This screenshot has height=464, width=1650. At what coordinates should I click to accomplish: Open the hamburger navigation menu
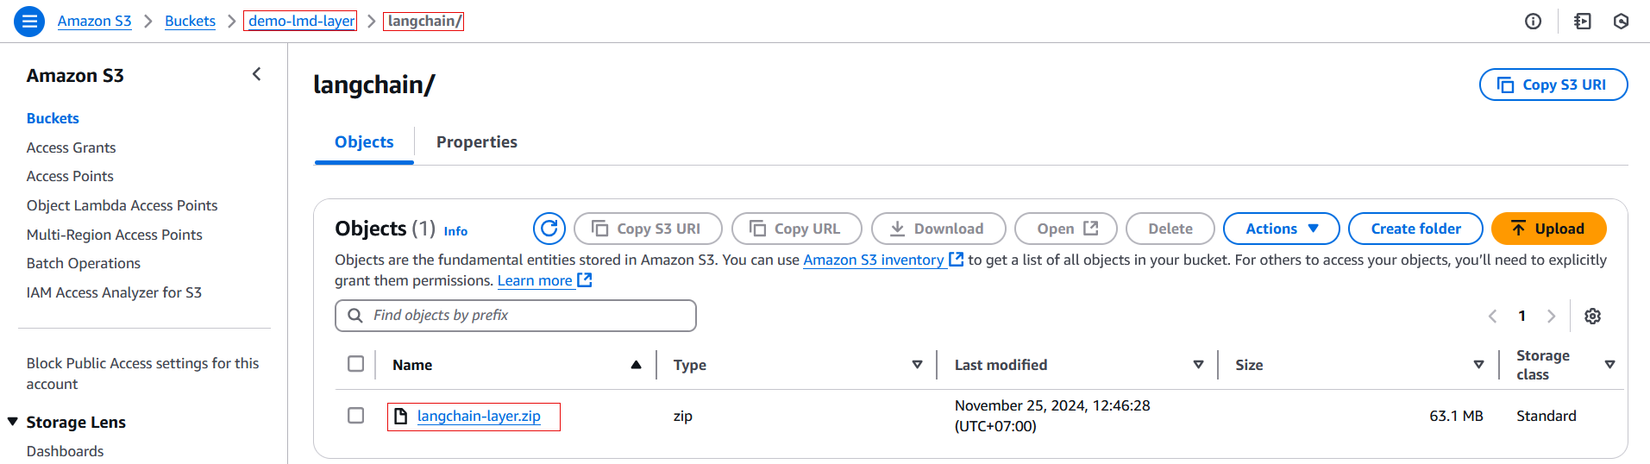[x=29, y=21]
